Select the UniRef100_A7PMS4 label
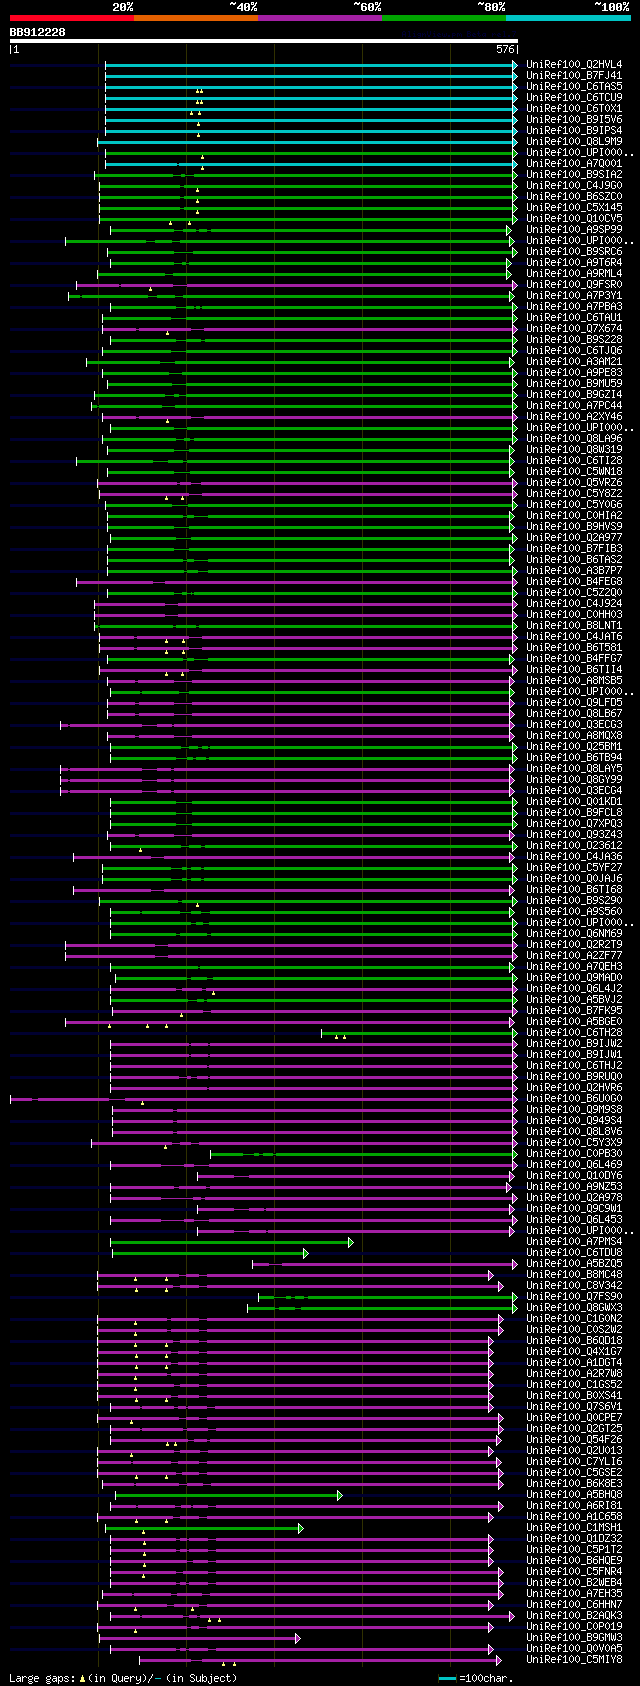 [574, 1241]
